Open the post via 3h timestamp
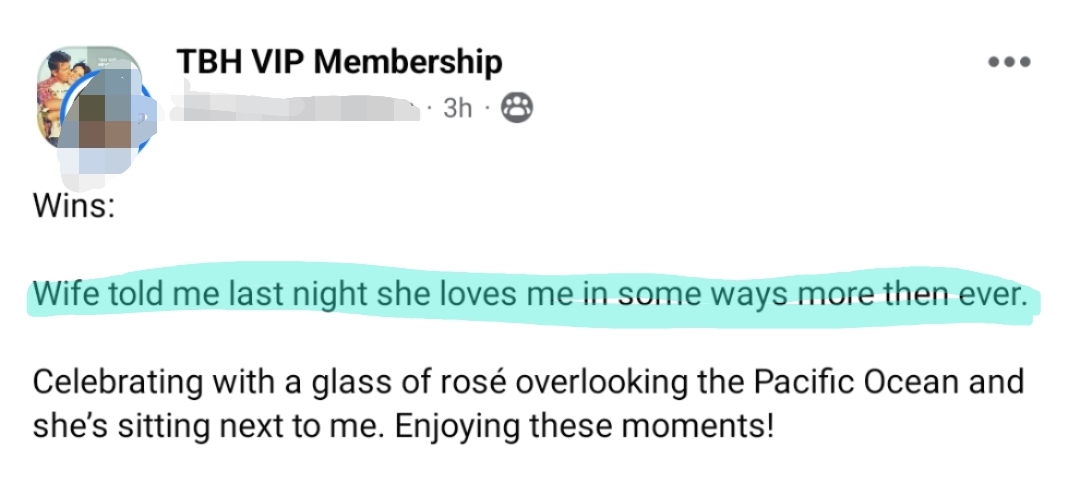This screenshot has width=1080, height=492. pos(457,108)
